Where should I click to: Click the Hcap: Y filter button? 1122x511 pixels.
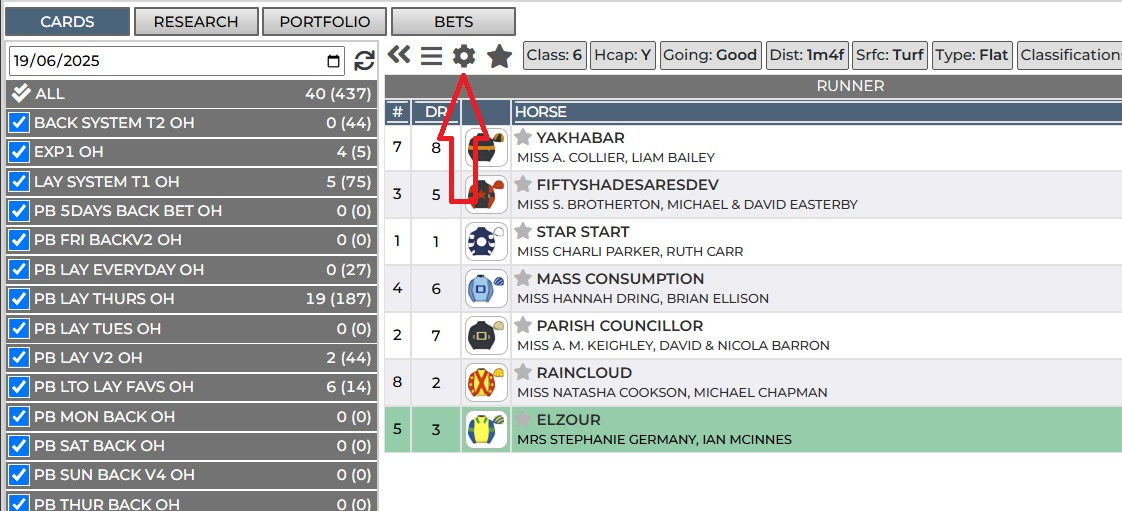(623, 55)
